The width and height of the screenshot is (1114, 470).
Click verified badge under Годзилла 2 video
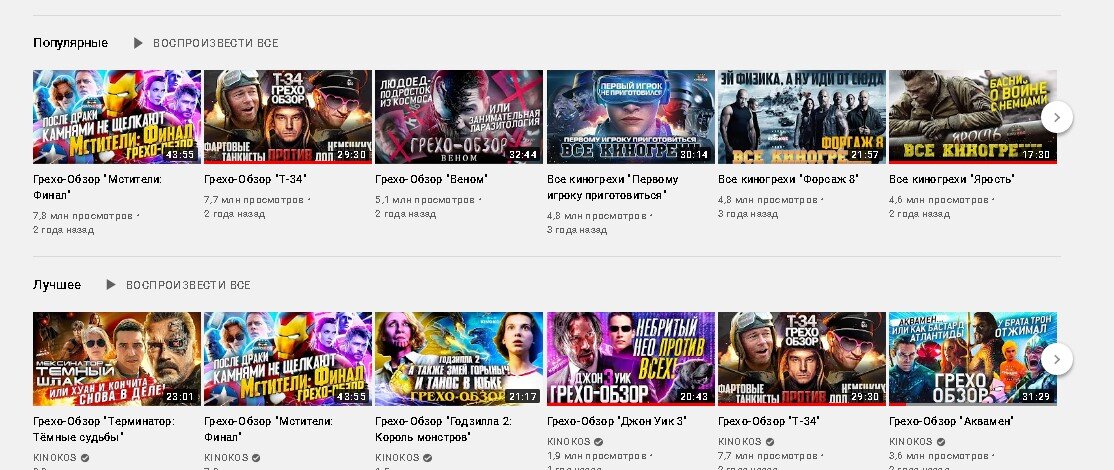[x=427, y=458]
